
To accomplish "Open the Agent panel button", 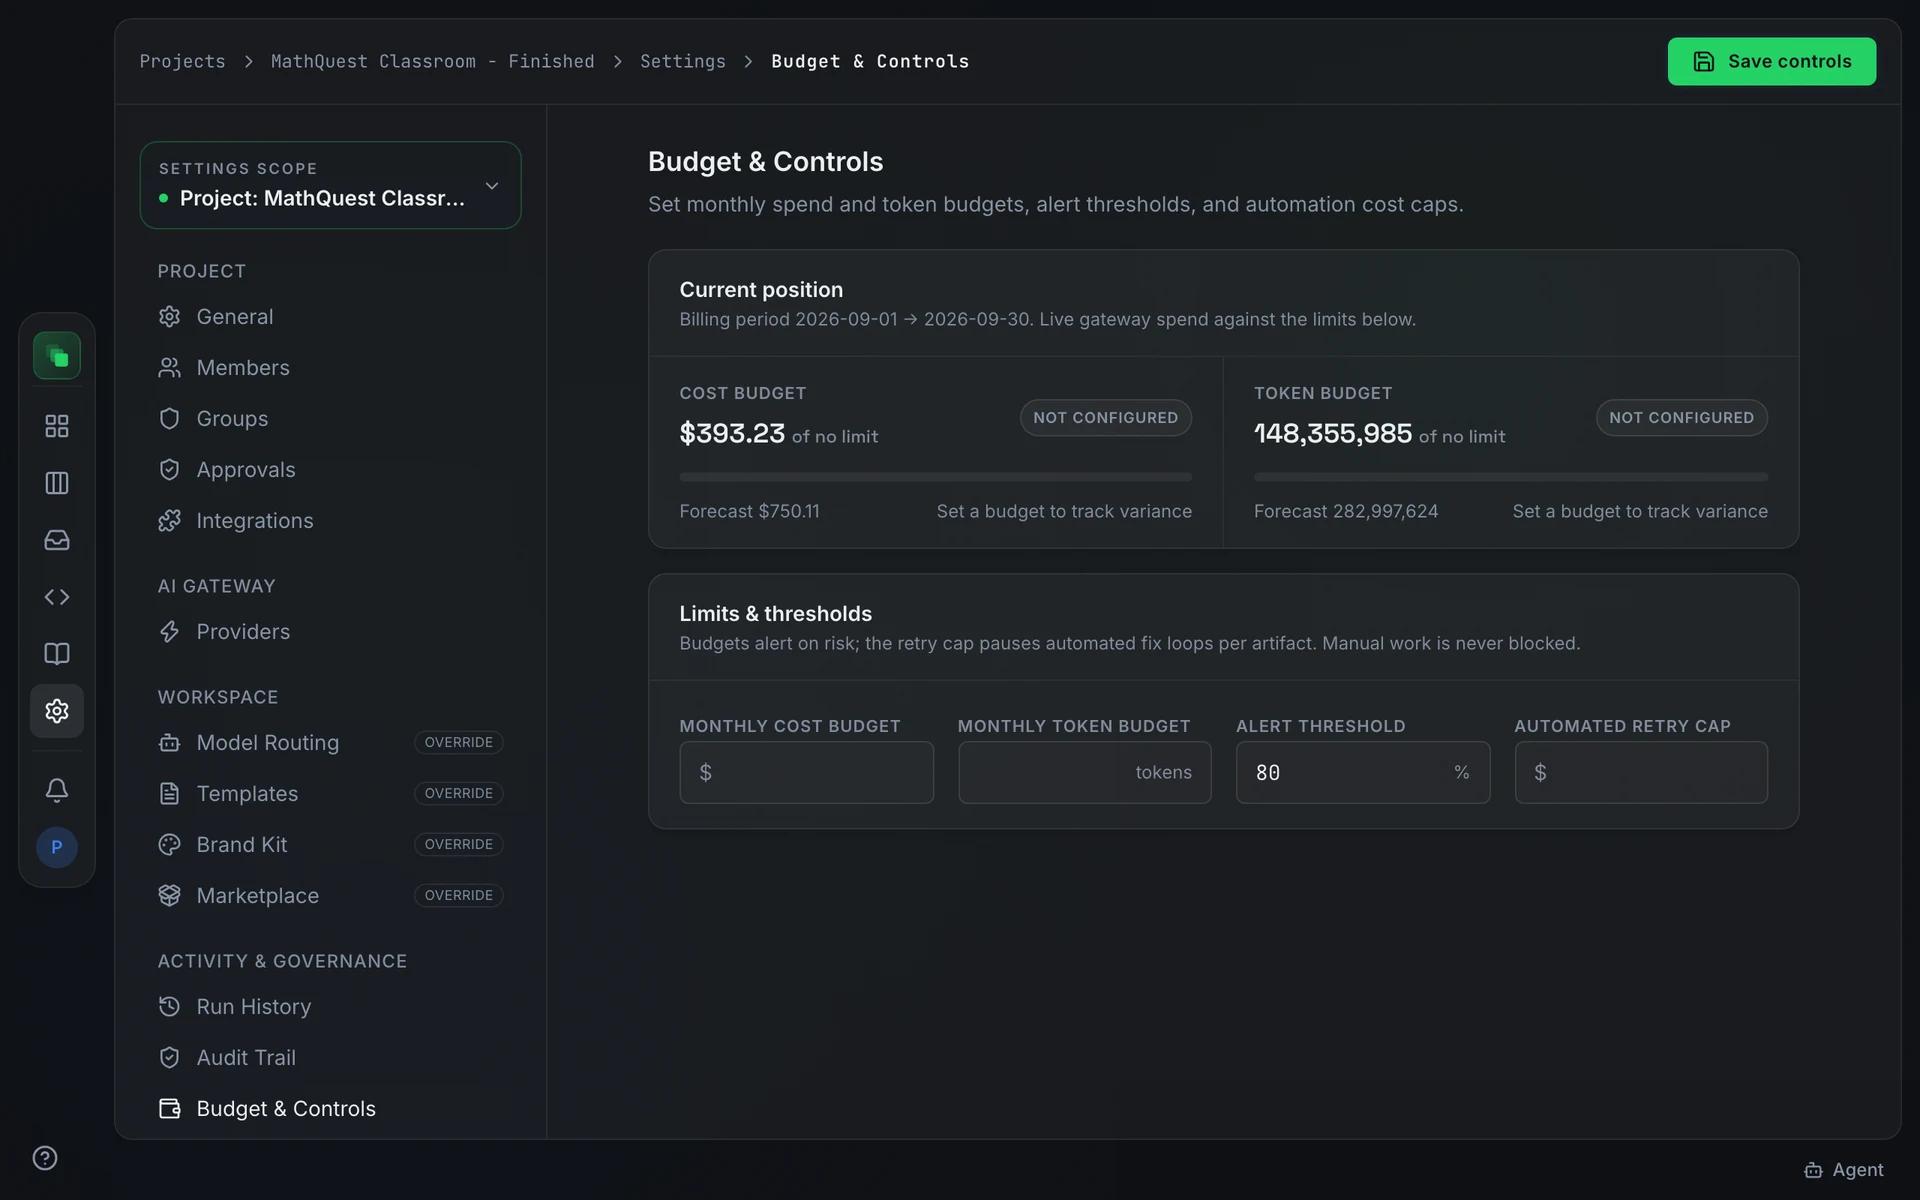I will 1844,1170.
